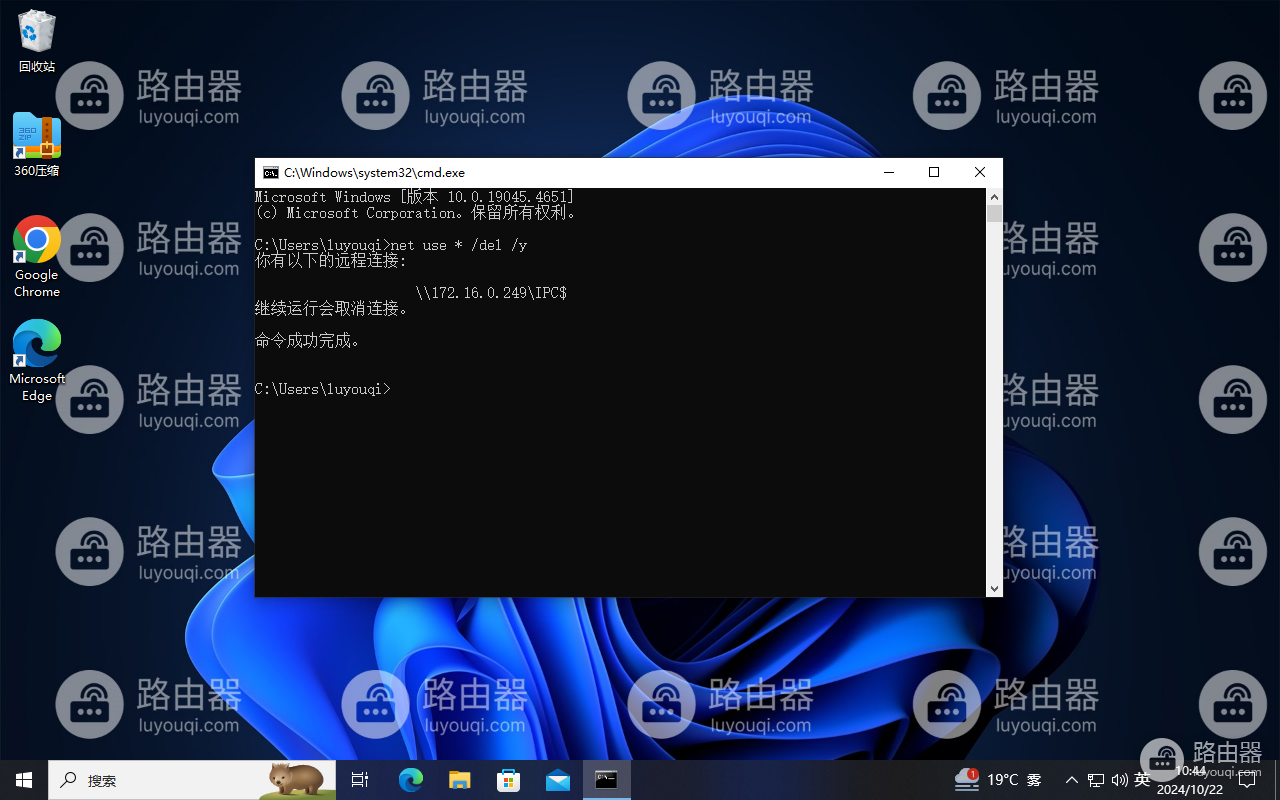Click the Microsoft Windows version line
Screen dimensions: 1280x800
[x=415, y=197]
